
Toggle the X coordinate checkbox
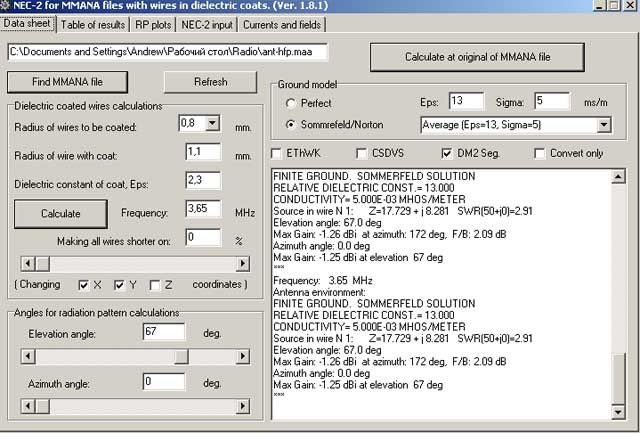[x=84, y=285]
